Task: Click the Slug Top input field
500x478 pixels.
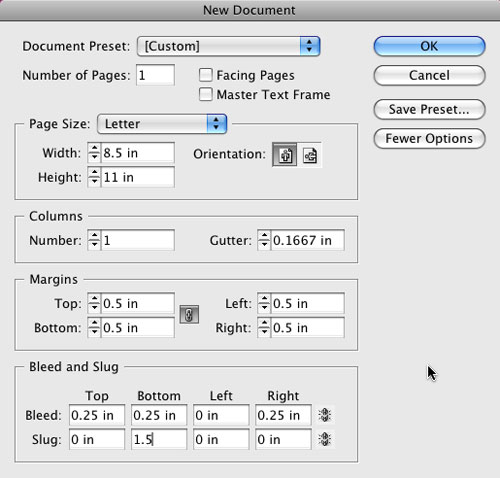Action: tap(97, 439)
